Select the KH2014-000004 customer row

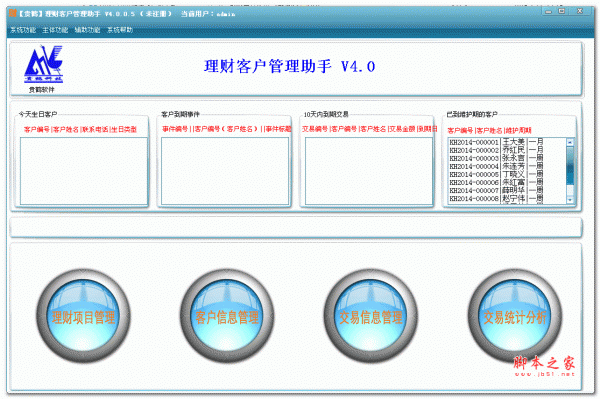click(507, 166)
